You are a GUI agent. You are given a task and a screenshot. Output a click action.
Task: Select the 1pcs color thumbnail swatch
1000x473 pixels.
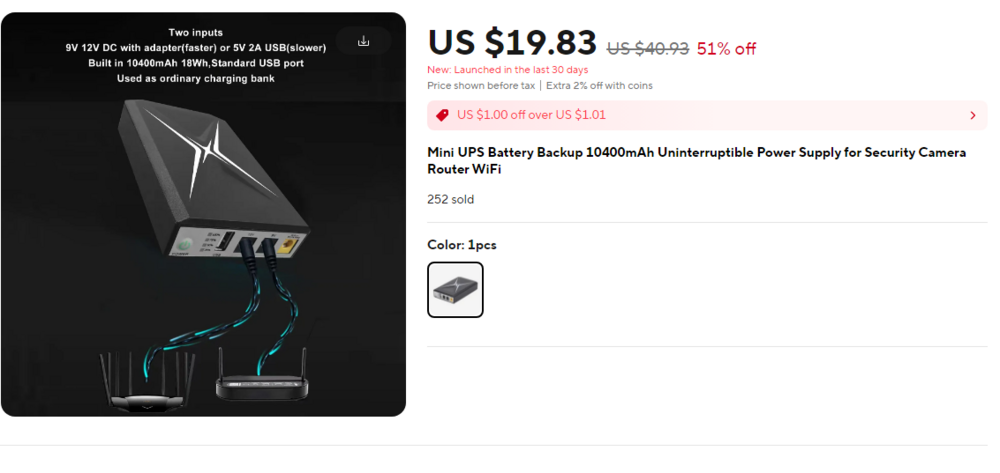[x=455, y=289]
